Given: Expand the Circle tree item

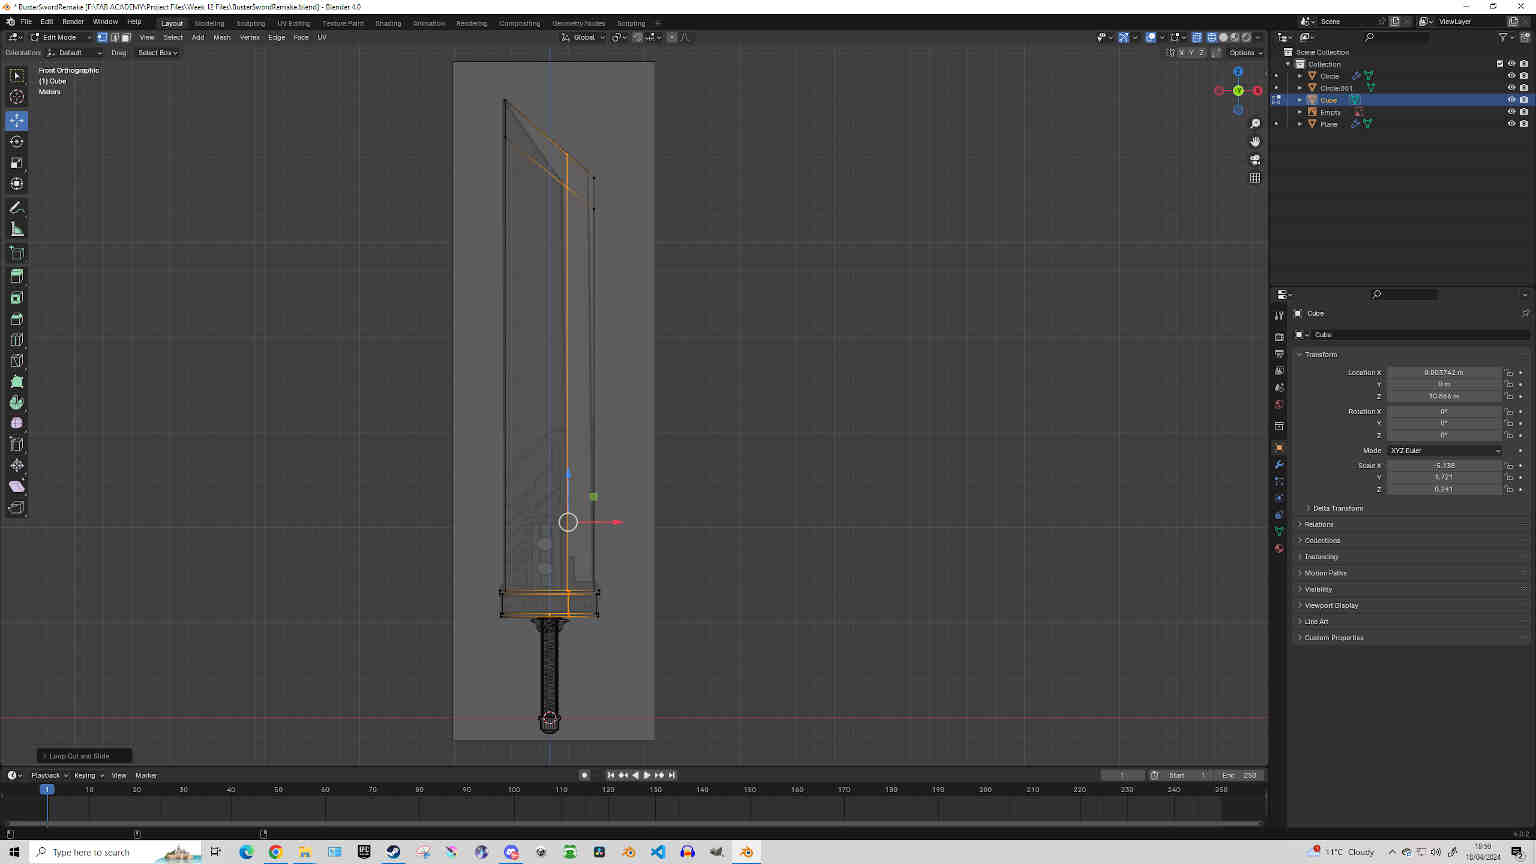Looking at the screenshot, I should click(x=1300, y=76).
